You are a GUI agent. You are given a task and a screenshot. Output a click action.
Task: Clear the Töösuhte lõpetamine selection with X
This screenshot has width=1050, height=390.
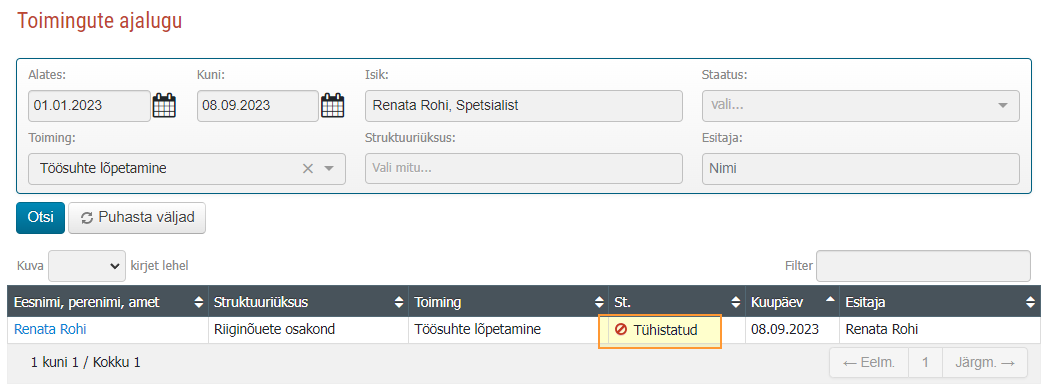click(308, 169)
